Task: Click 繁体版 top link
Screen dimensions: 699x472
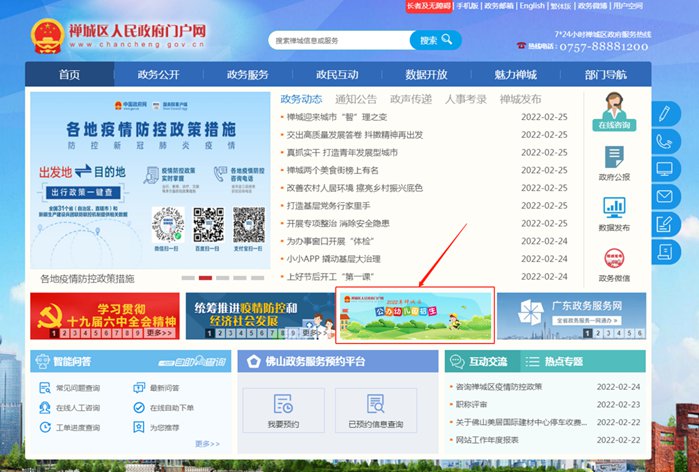Action: point(561,6)
